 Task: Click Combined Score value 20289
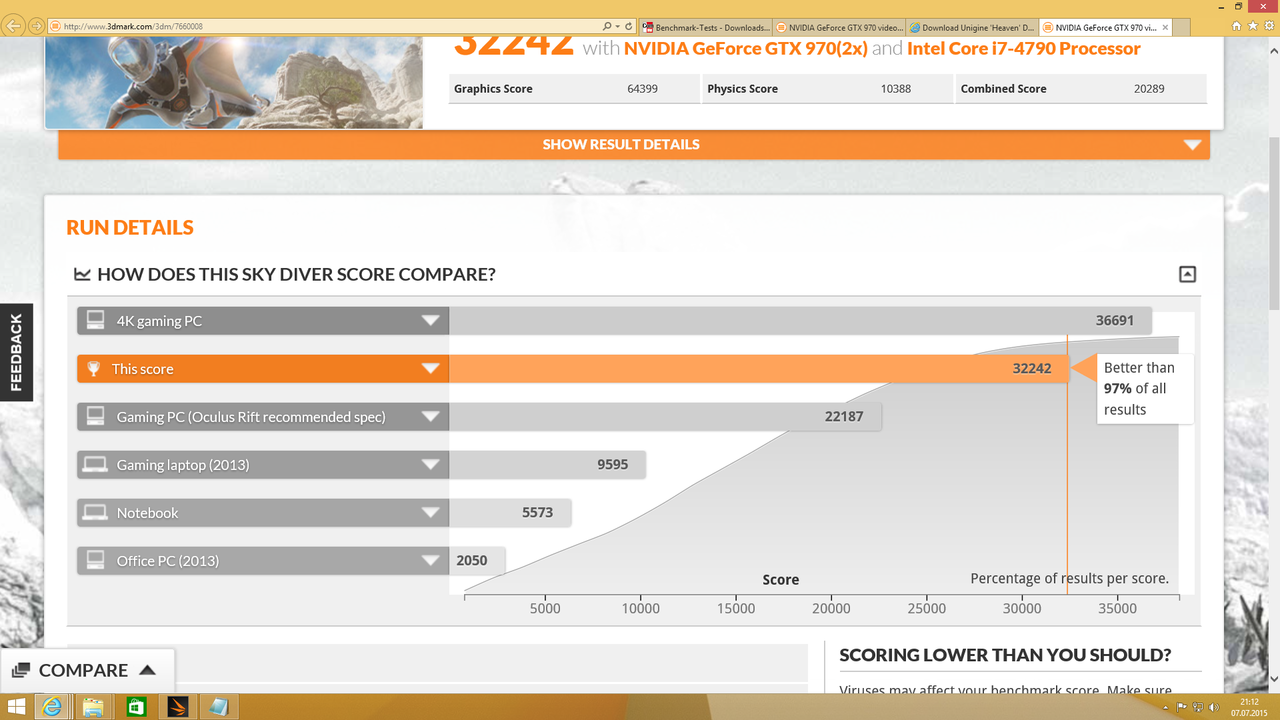pos(1149,89)
